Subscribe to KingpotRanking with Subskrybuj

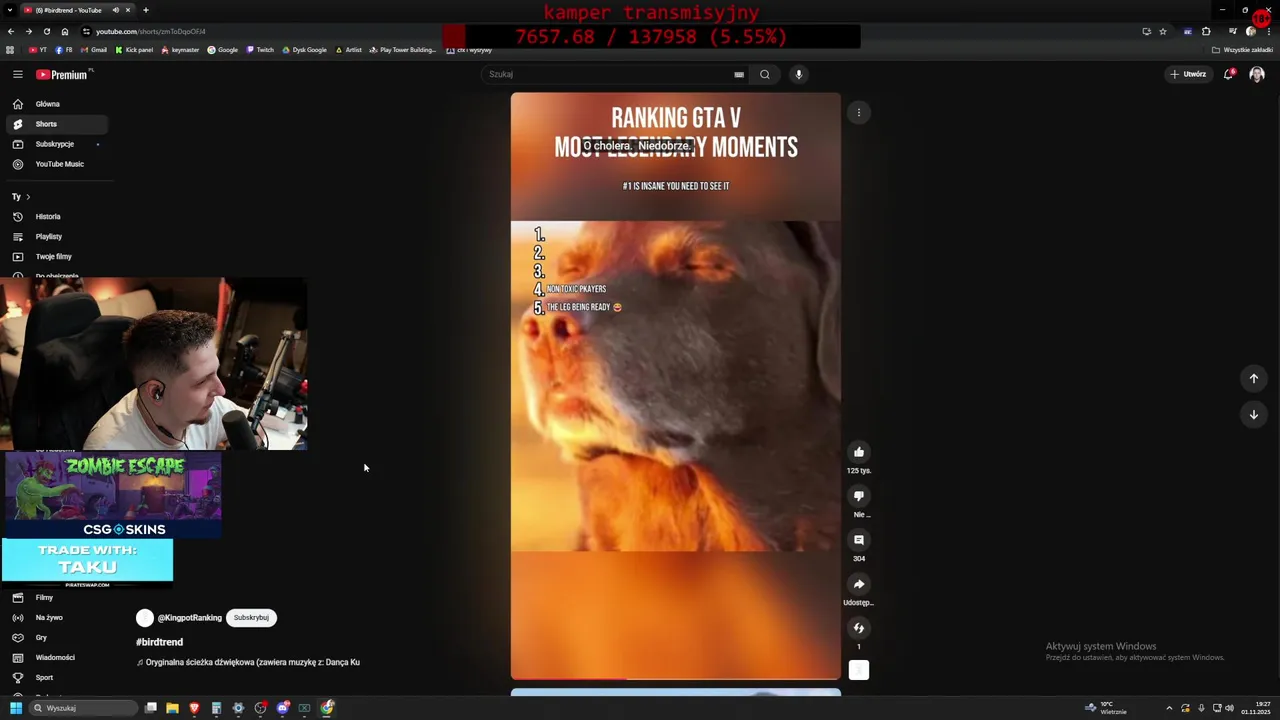251,618
